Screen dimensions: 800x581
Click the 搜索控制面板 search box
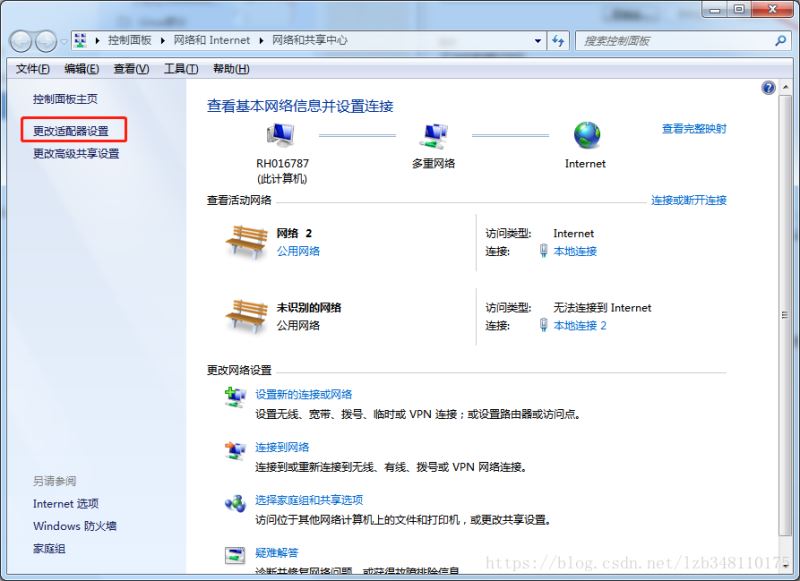pos(675,41)
